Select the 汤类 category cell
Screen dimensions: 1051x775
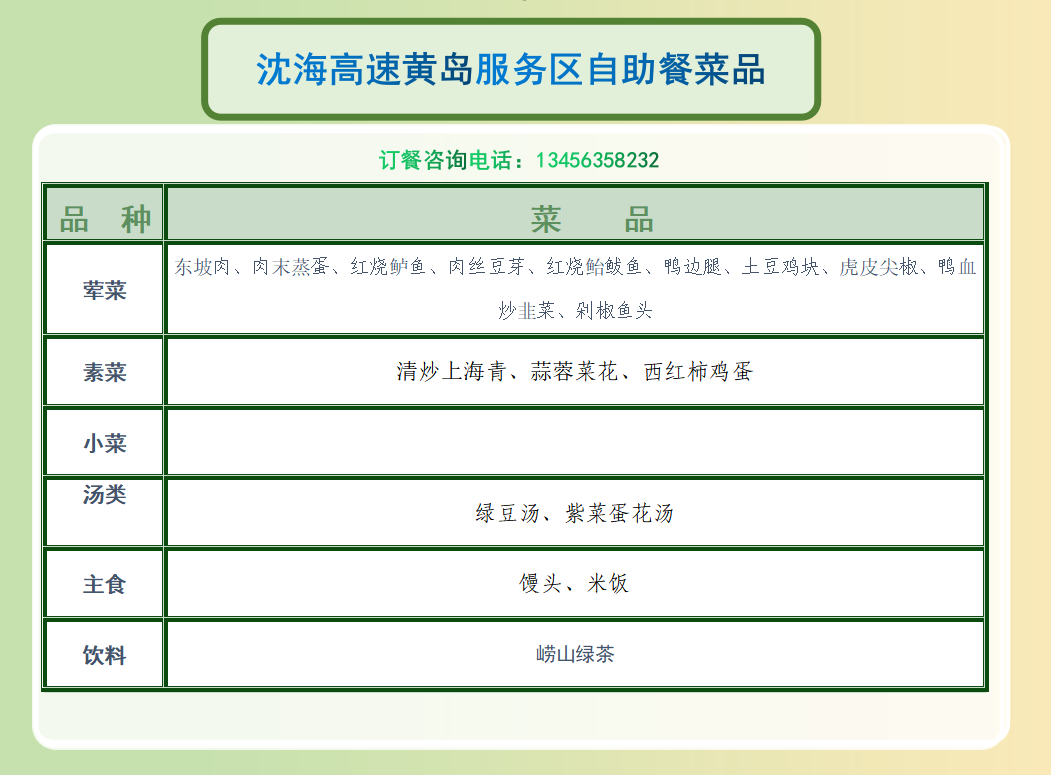105,513
